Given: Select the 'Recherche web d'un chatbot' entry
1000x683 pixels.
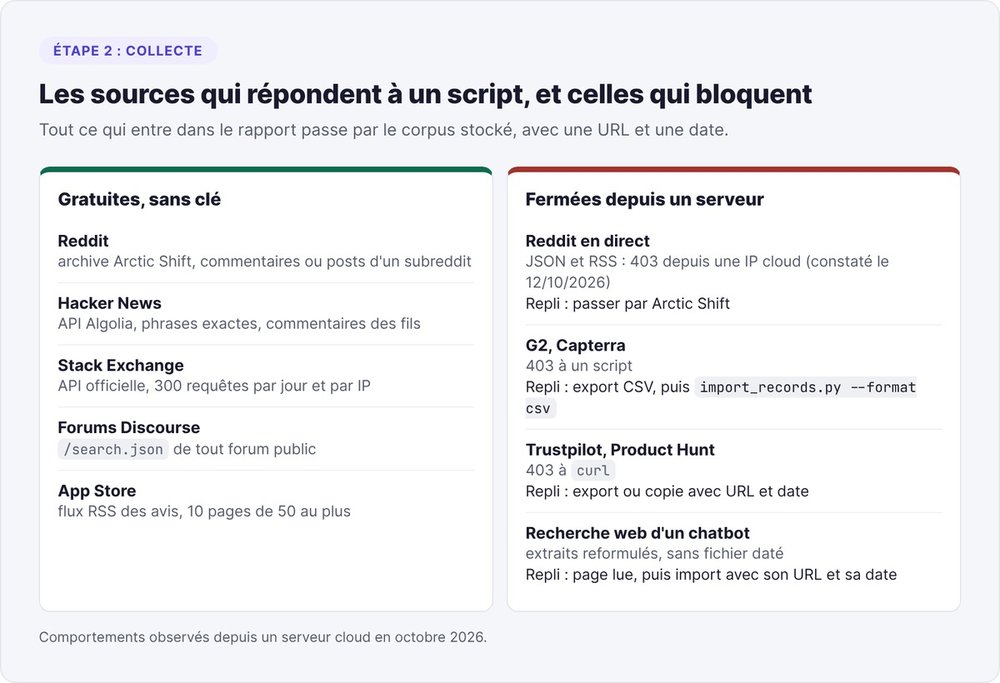Looking at the screenshot, I should point(637,532).
